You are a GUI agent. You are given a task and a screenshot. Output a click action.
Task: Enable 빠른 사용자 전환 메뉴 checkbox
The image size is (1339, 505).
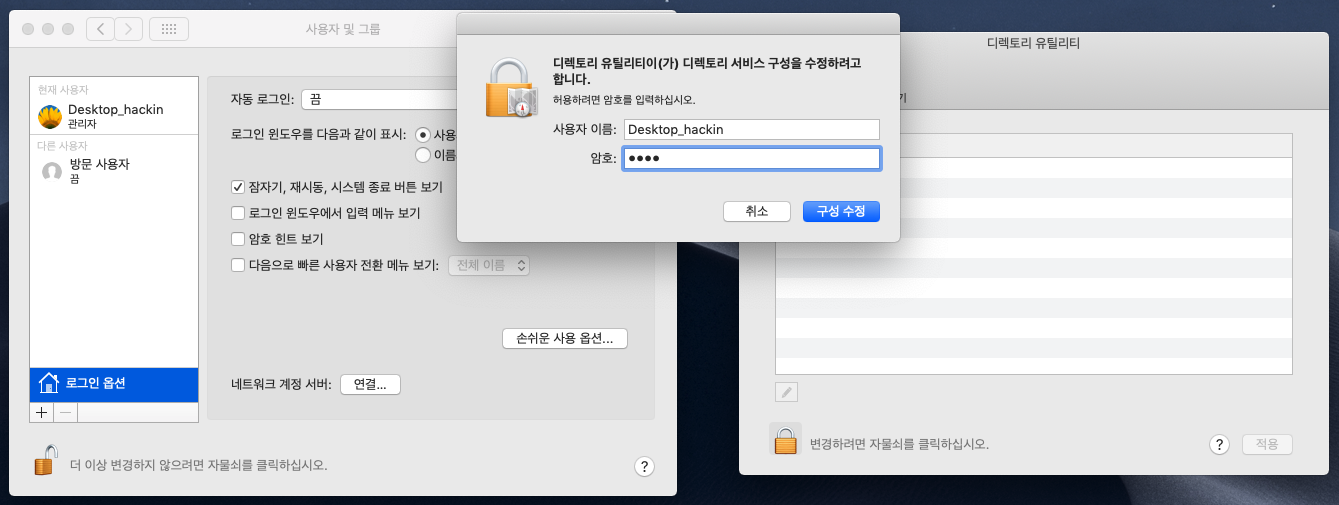pos(238,265)
